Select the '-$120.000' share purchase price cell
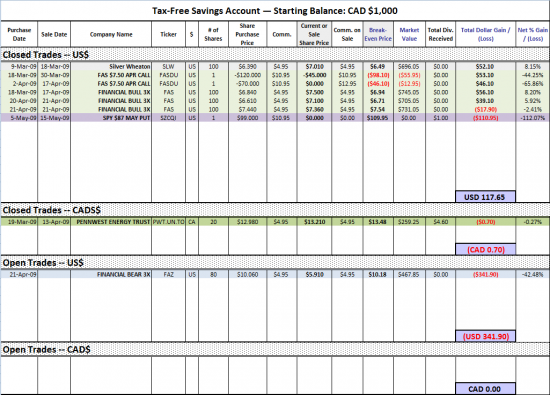Viewport: 550px width, 395px height. [247, 75]
